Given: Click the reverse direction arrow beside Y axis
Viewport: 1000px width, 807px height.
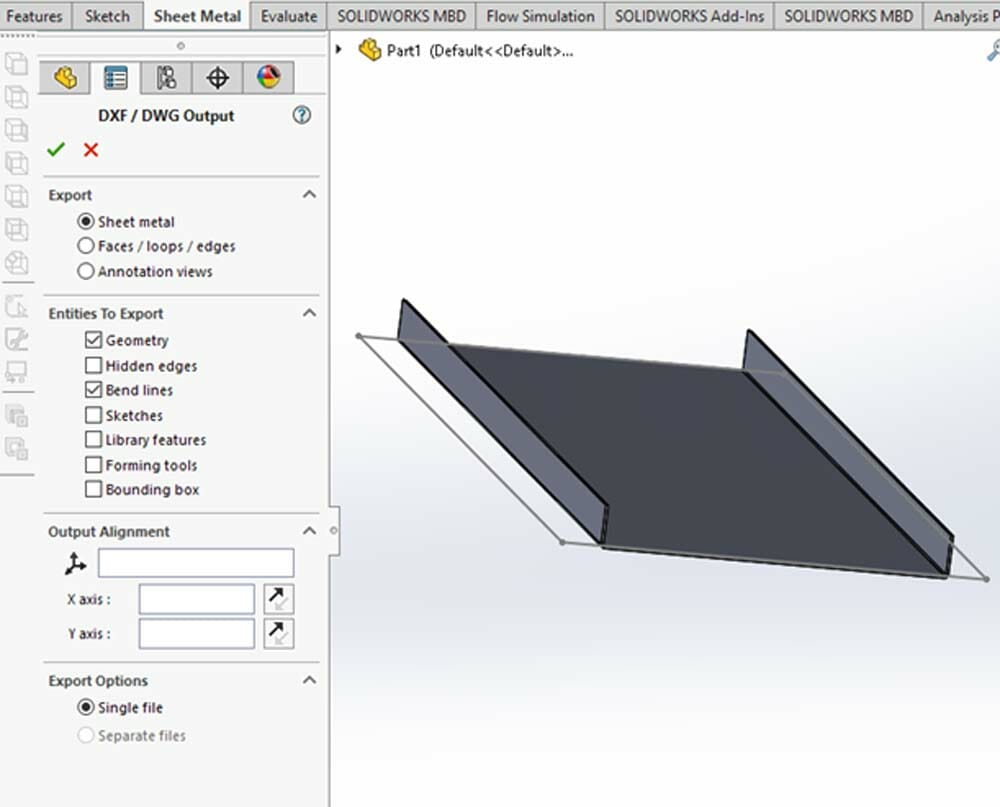Looking at the screenshot, I should [x=278, y=633].
